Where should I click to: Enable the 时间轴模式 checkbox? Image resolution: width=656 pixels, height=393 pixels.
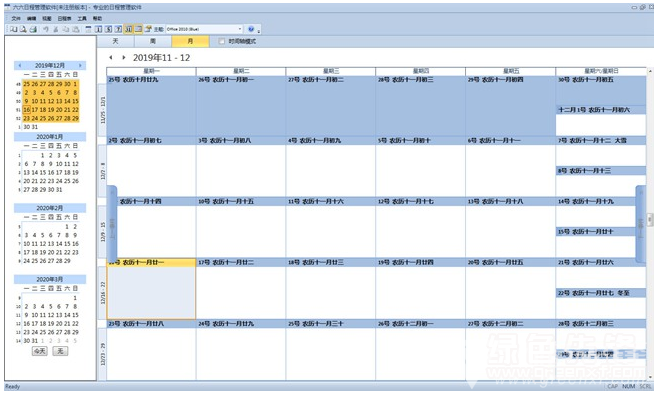[x=222, y=41]
